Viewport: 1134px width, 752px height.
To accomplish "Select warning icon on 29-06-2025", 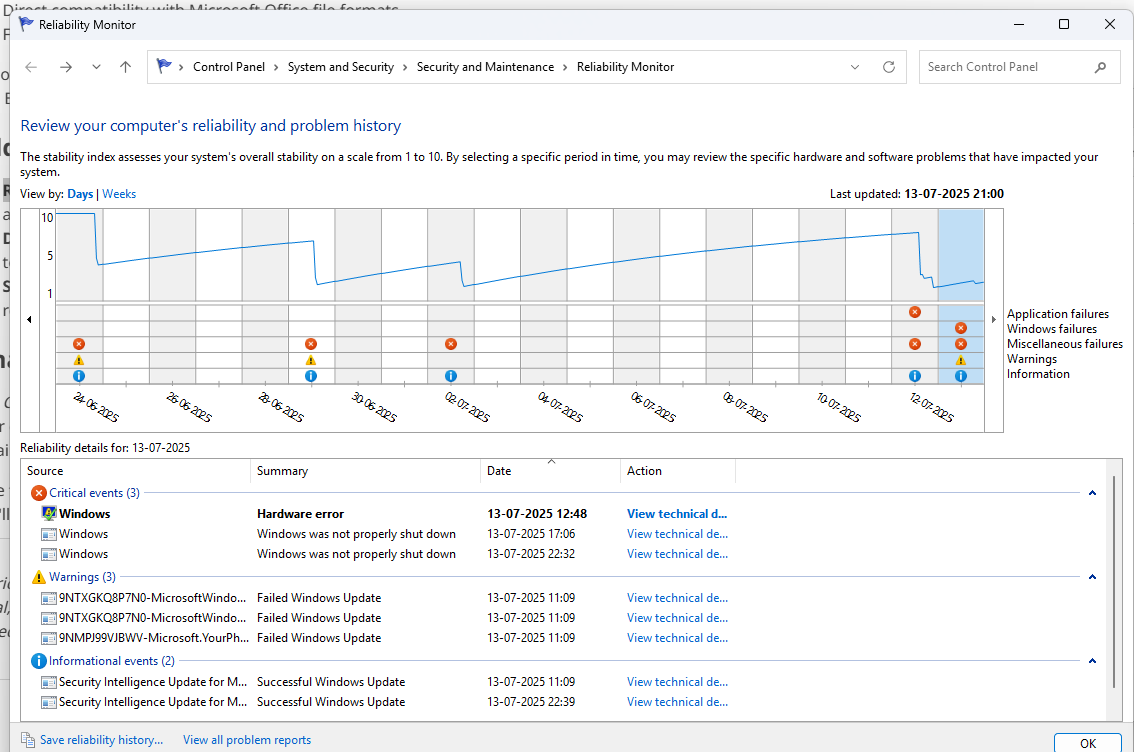I will (311, 360).
